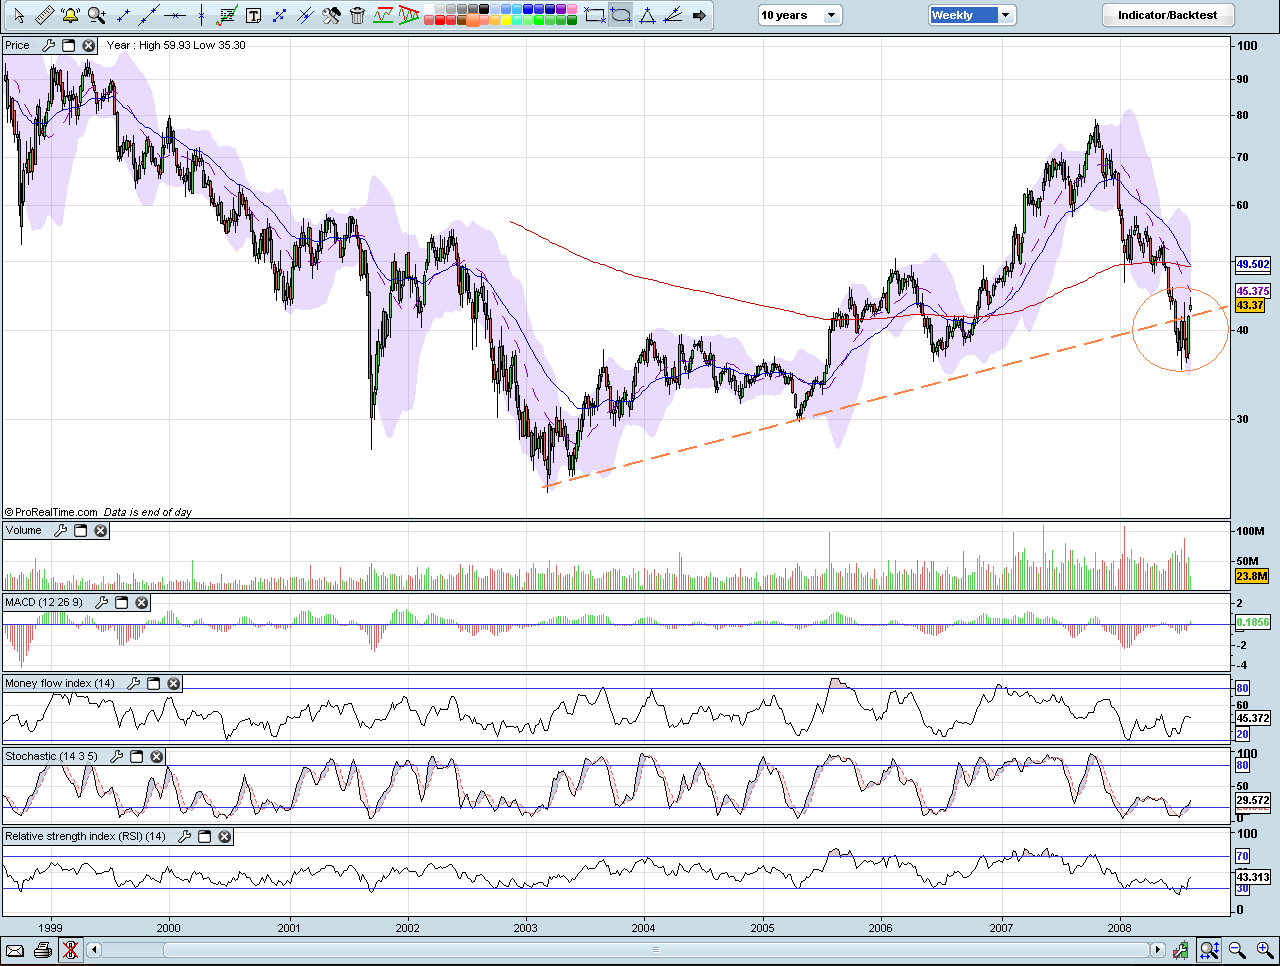Viewport: 1280px width, 966px height.
Task: Select the rectangle drawing tool
Action: pyautogui.click(x=595, y=15)
